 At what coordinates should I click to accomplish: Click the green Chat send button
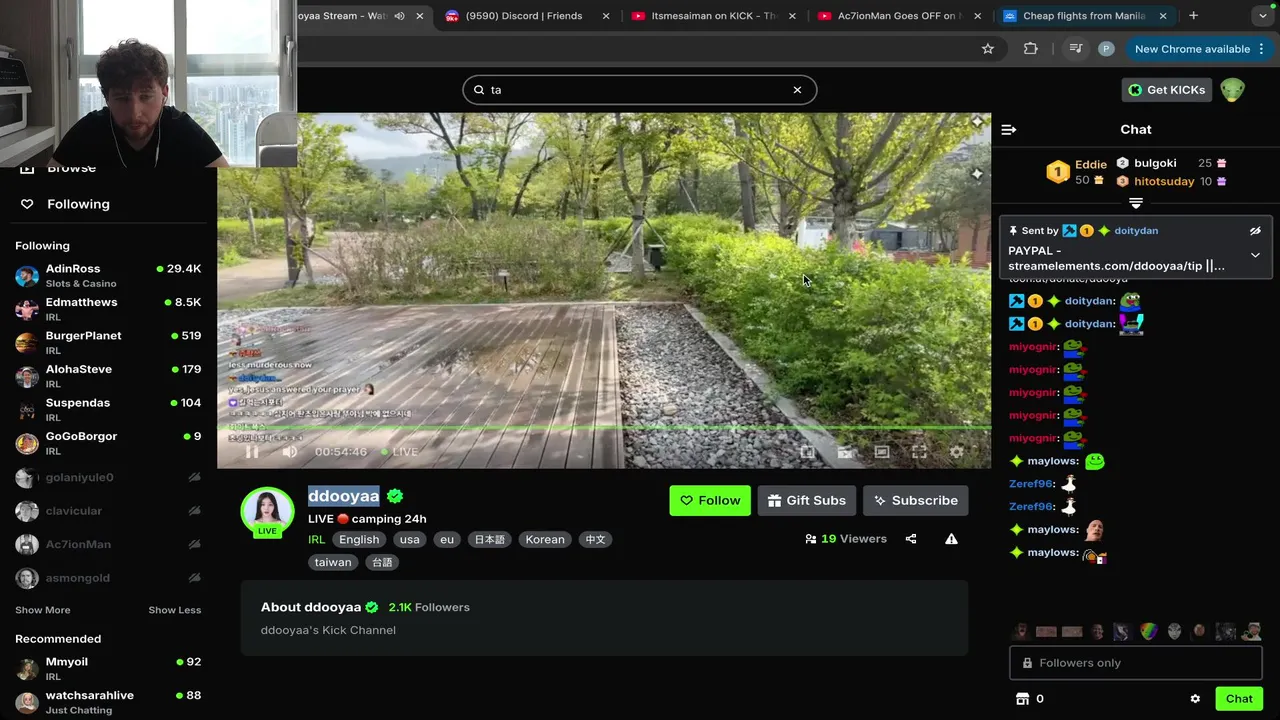1239,699
